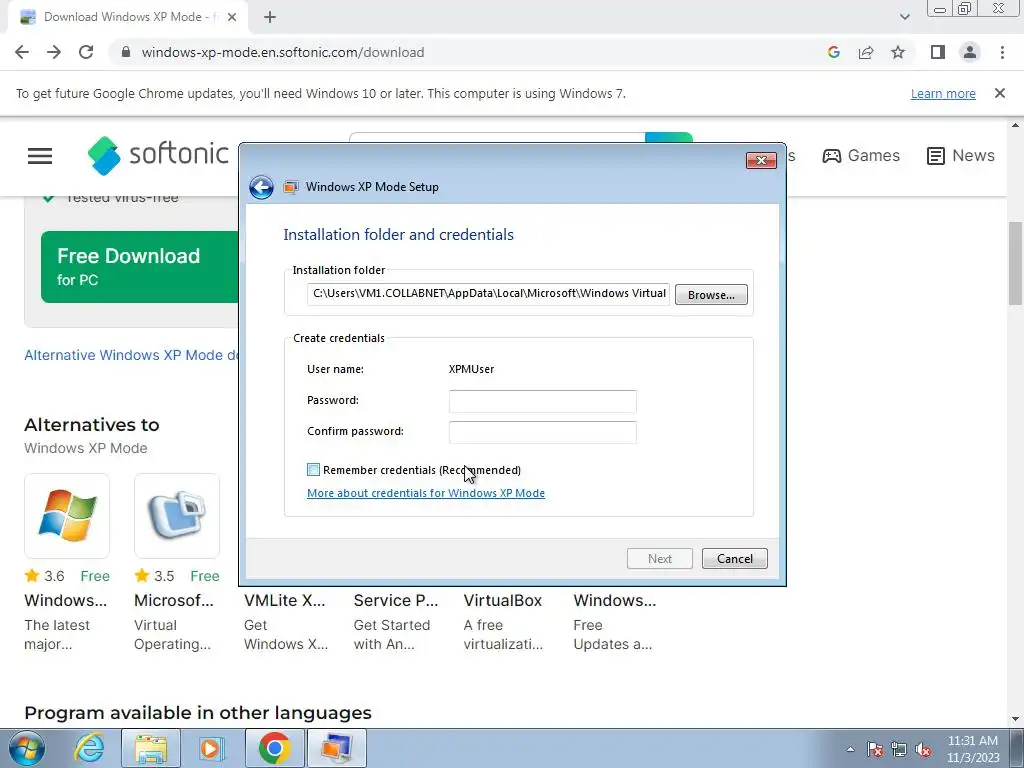The width and height of the screenshot is (1024, 768).
Task: Close the Download Windows XP Mode tab
Action: pos(232,17)
